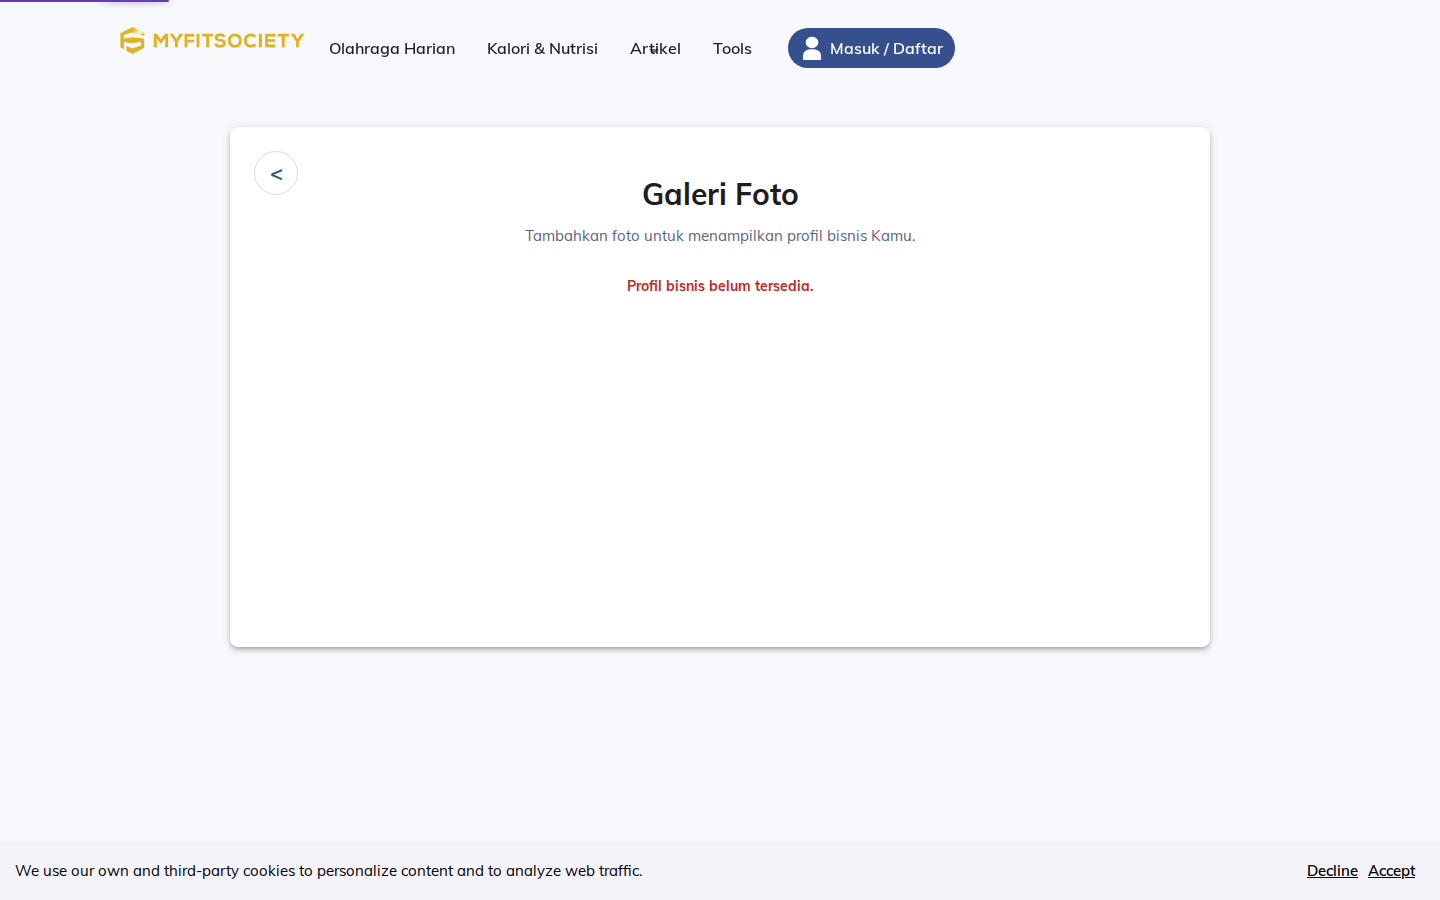Open the Kalori & Nutrisi menu
Image resolution: width=1440 pixels, height=900 pixels.
pos(542,48)
